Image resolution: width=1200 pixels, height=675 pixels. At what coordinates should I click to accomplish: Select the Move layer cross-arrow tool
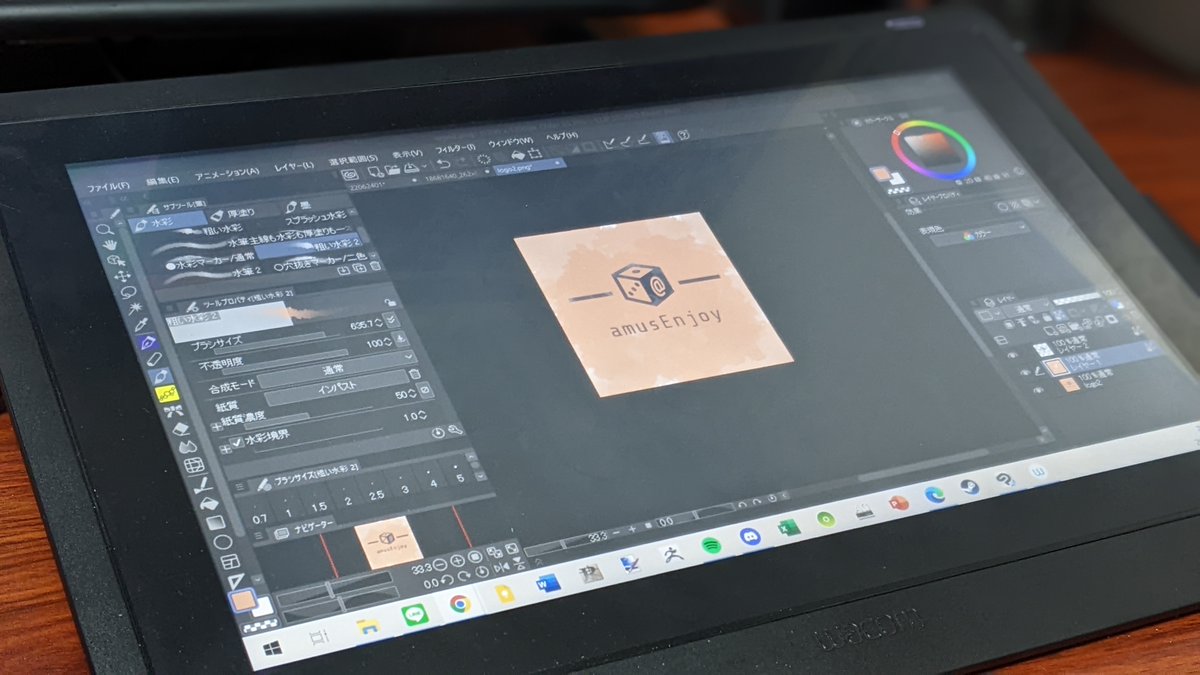[x=123, y=276]
